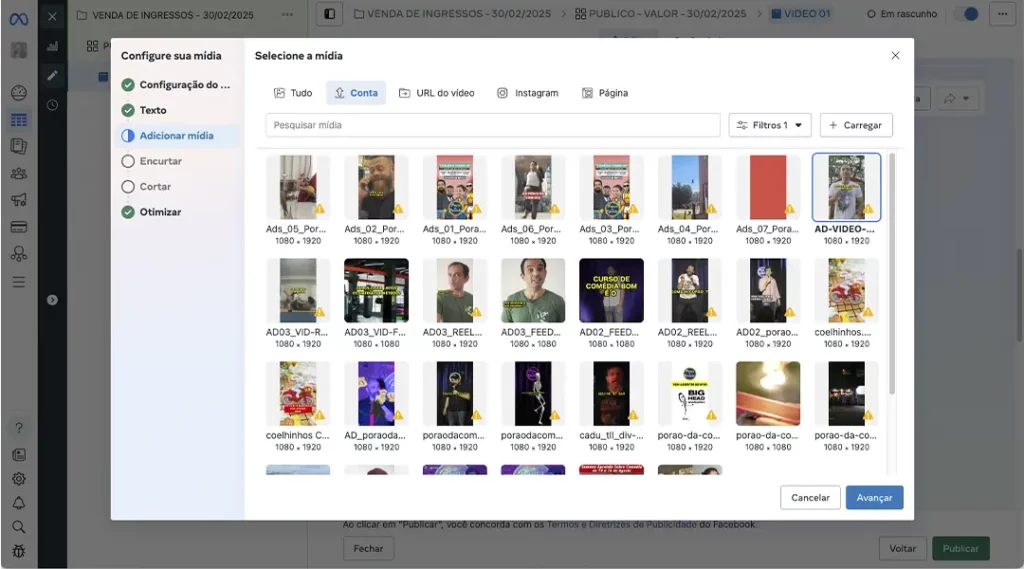The width and height of the screenshot is (1024, 569).
Task: Switch to the URL do vídeo tab
Action: 436,93
